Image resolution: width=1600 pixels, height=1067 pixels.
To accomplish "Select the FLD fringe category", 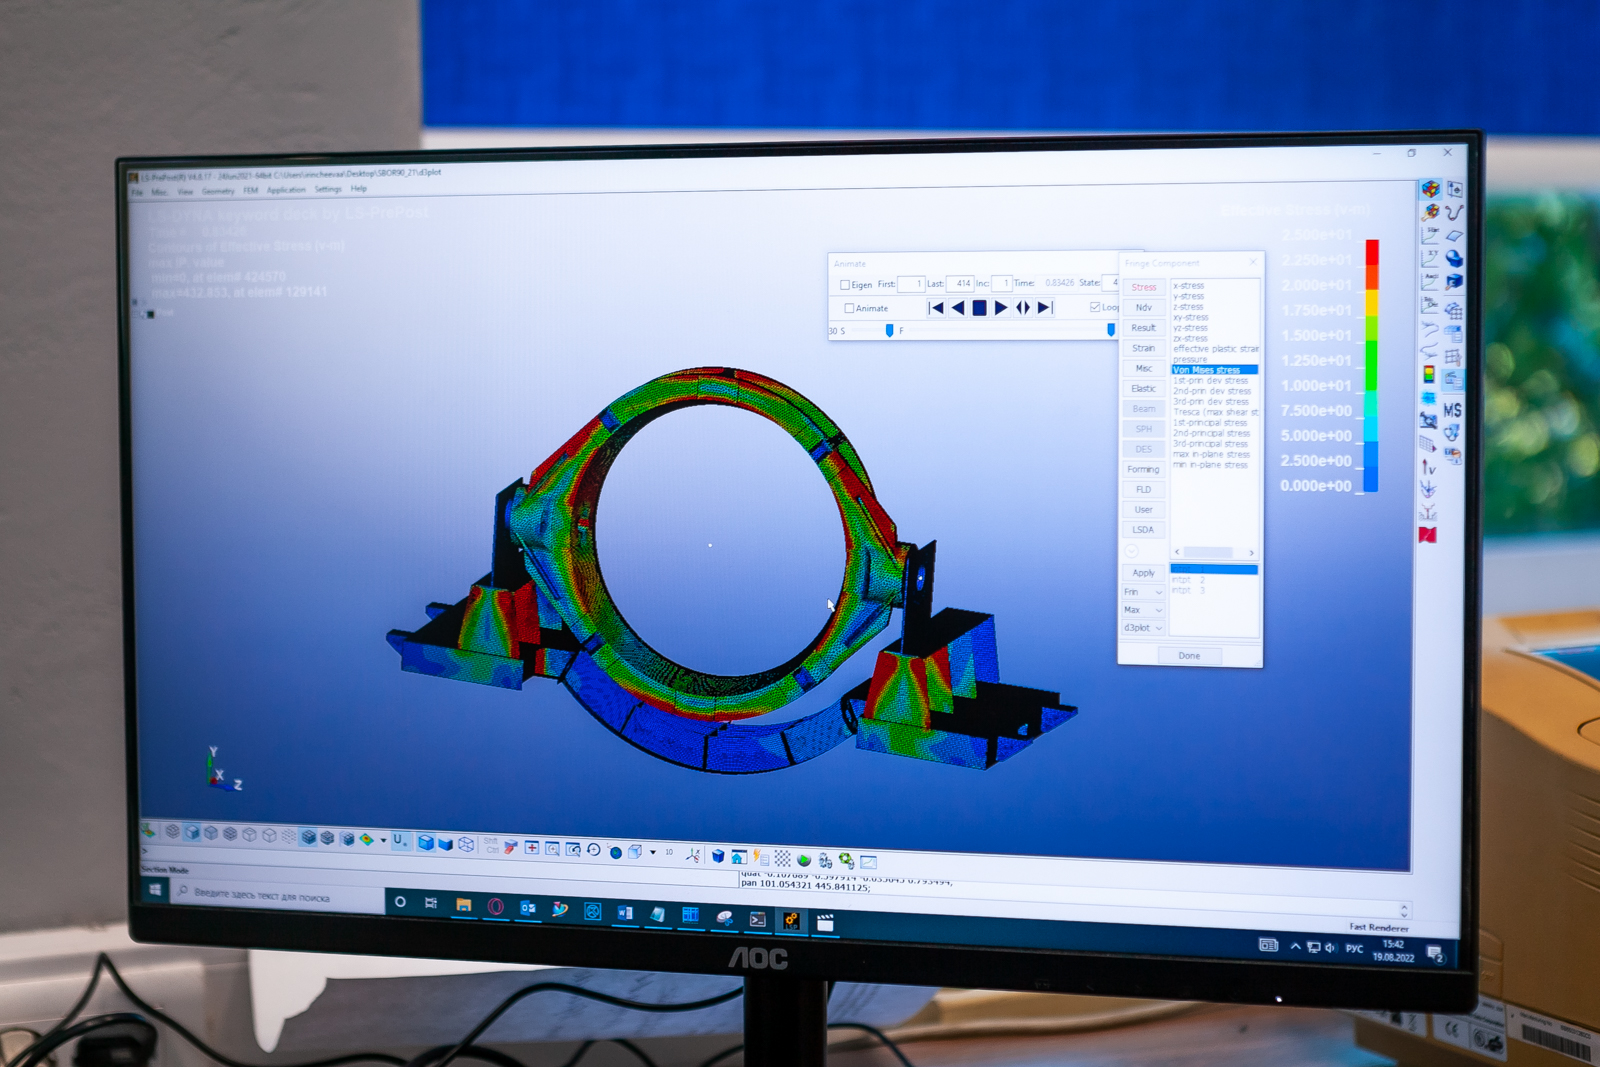I will pos(1144,489).
